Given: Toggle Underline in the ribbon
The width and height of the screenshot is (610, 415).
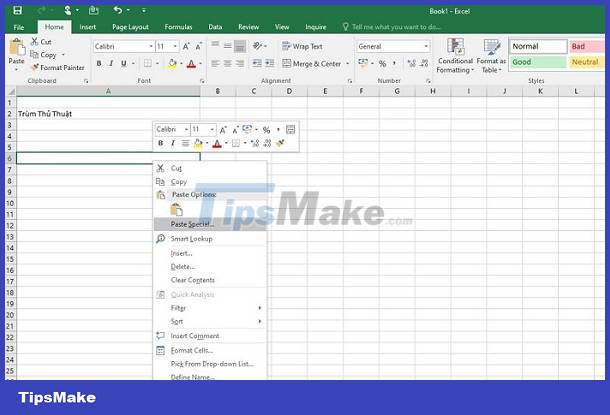Looking at the screenshot, I should click(x=124, y=63).
